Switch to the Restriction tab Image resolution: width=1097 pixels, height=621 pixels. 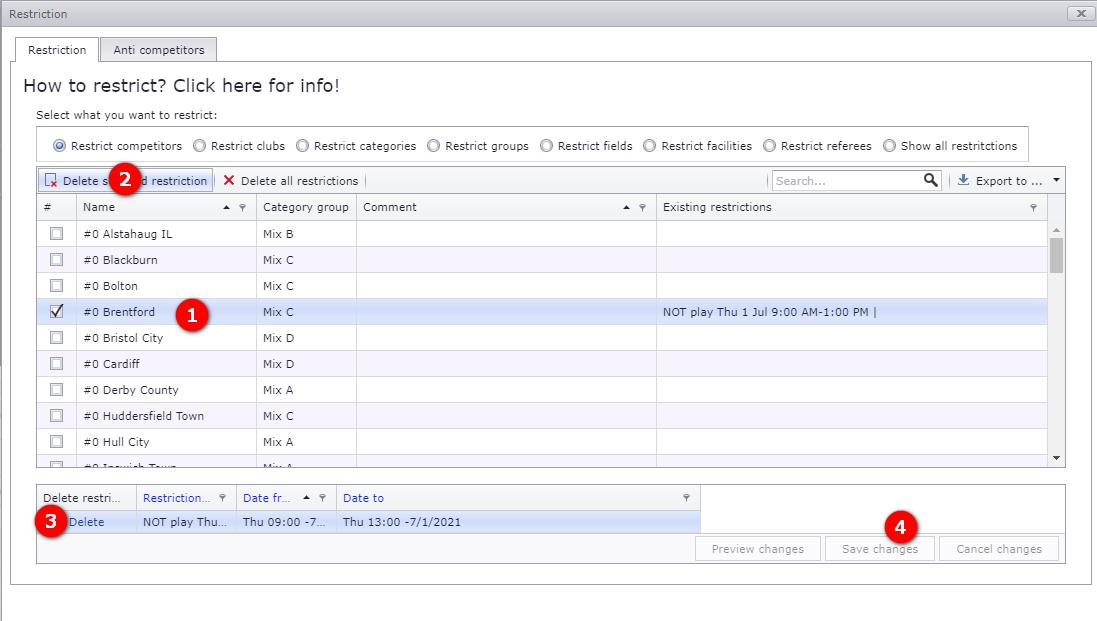[57, 50]
